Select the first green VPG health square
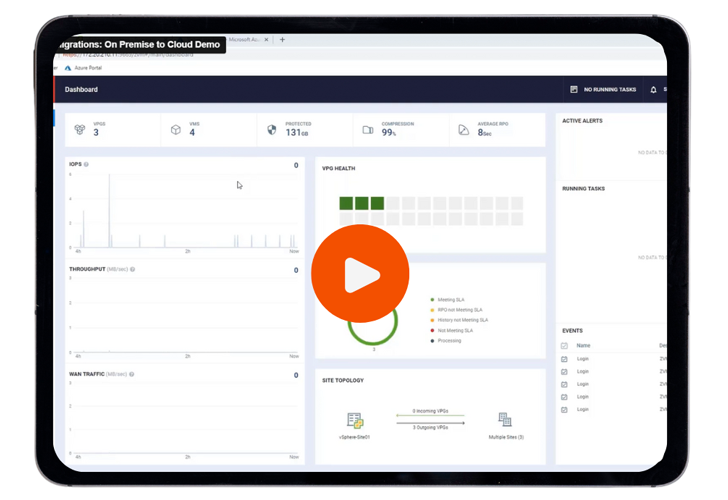The height and width of the screenshot is (500, 728). point(346,203)
